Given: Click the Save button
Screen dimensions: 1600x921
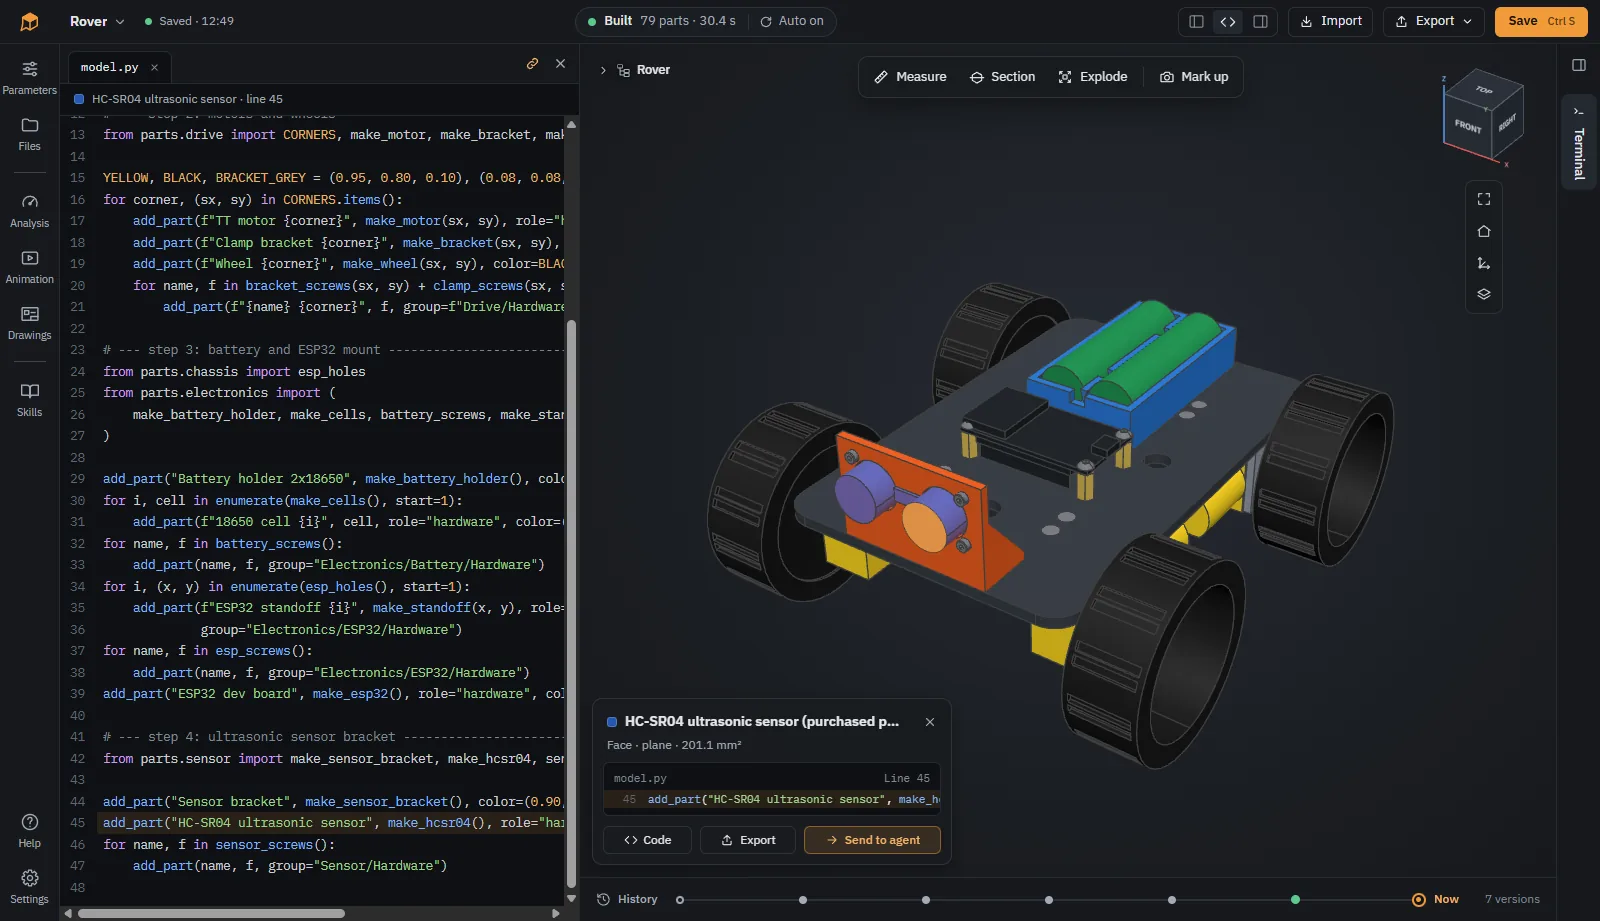Looking at the screenshot, I should [1541, 21].
